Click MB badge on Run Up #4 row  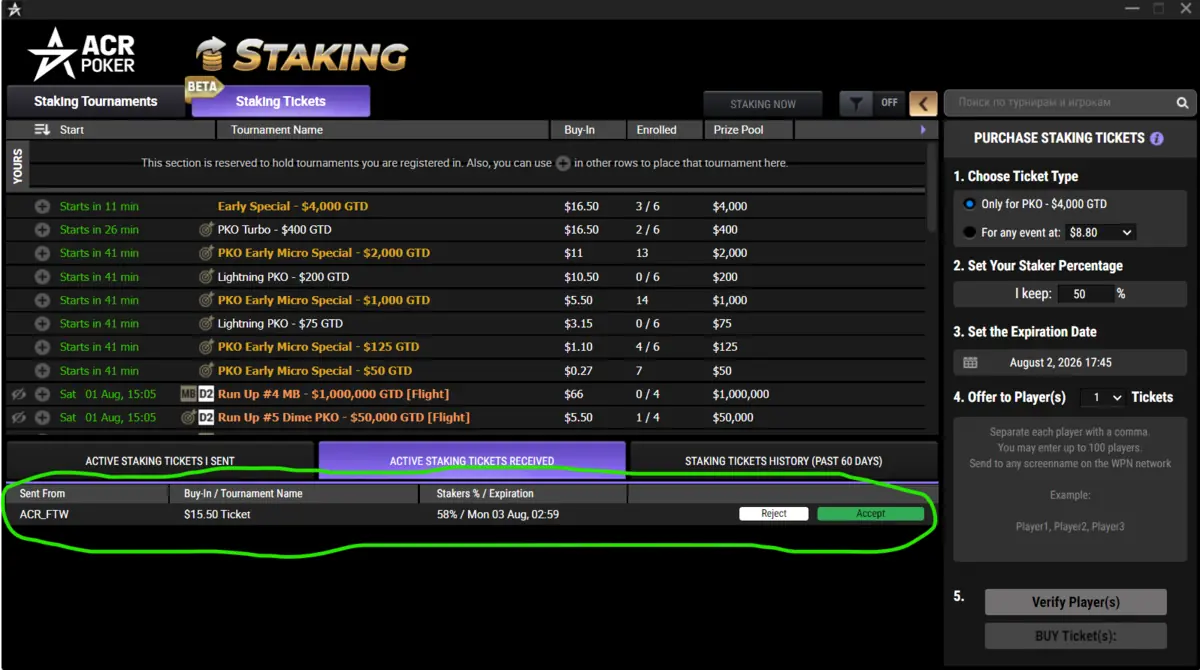click(x=188, y=394)
